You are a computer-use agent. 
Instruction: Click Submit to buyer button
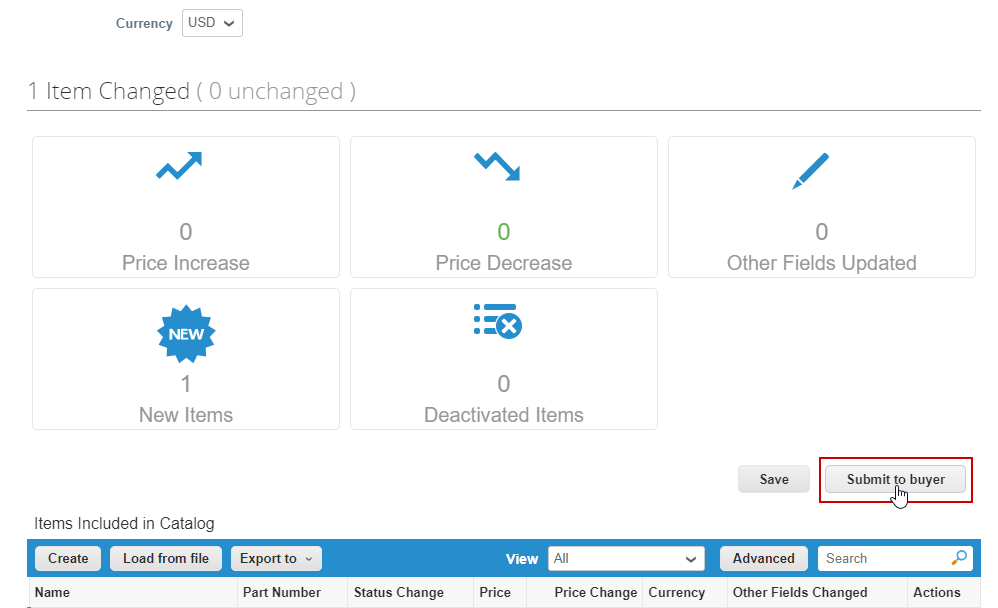(896, 479)
